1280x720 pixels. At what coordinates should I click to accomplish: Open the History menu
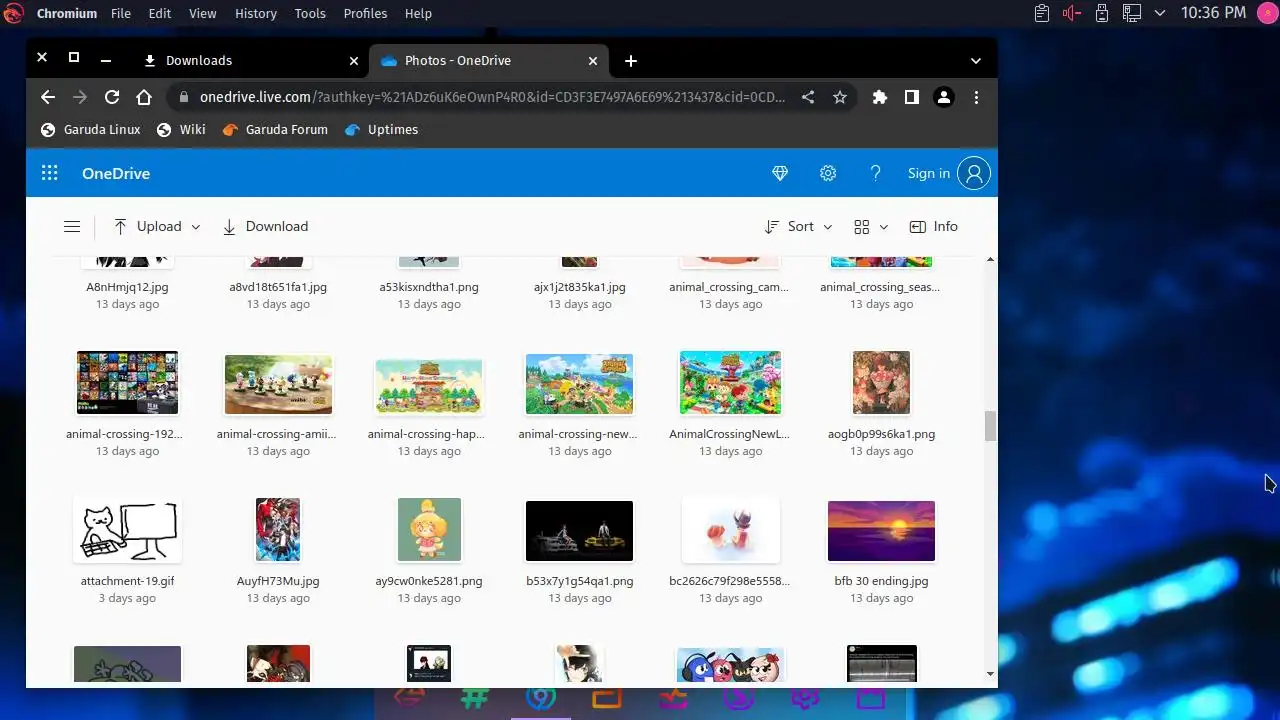tap(256, 13)
